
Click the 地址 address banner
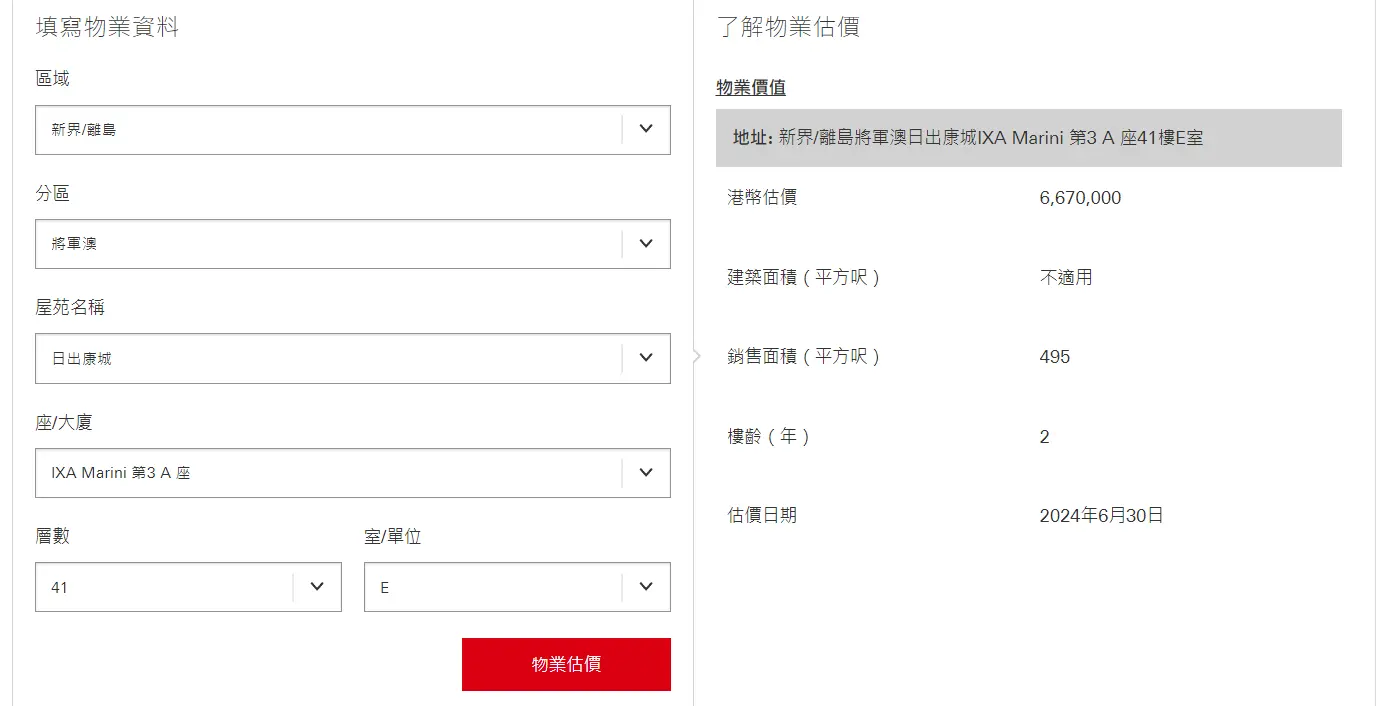(x=1029, y=138)
